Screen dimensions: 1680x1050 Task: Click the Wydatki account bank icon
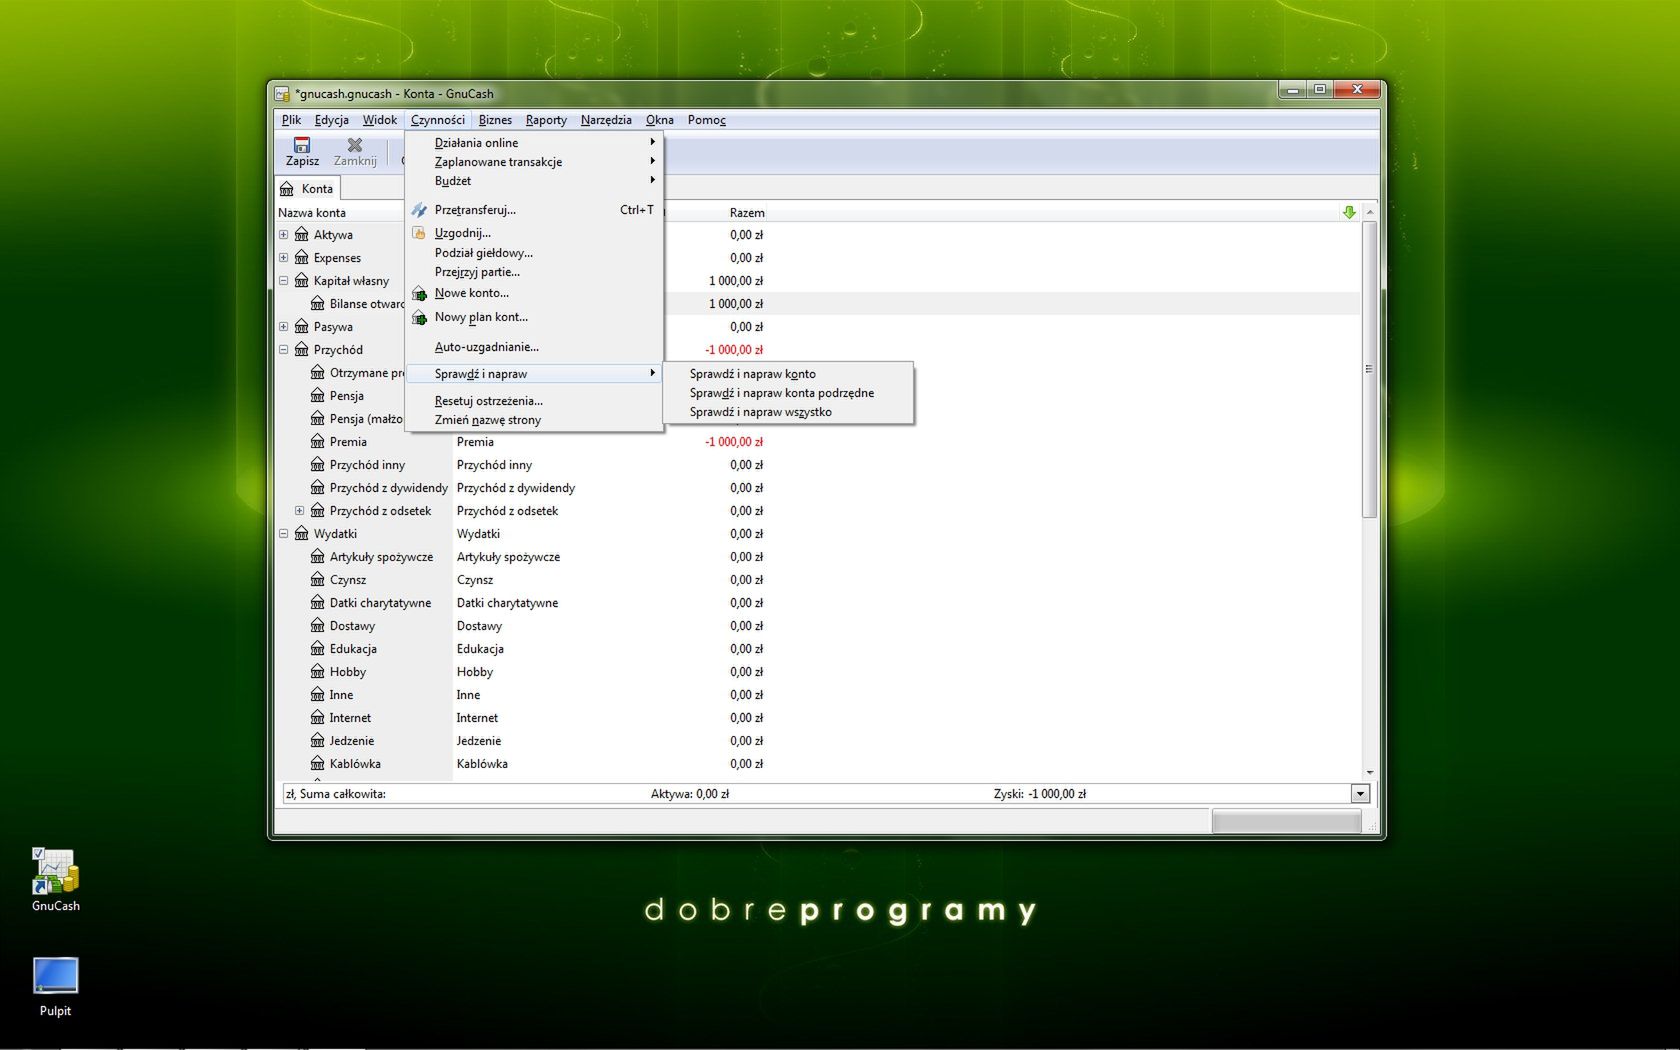302,533
